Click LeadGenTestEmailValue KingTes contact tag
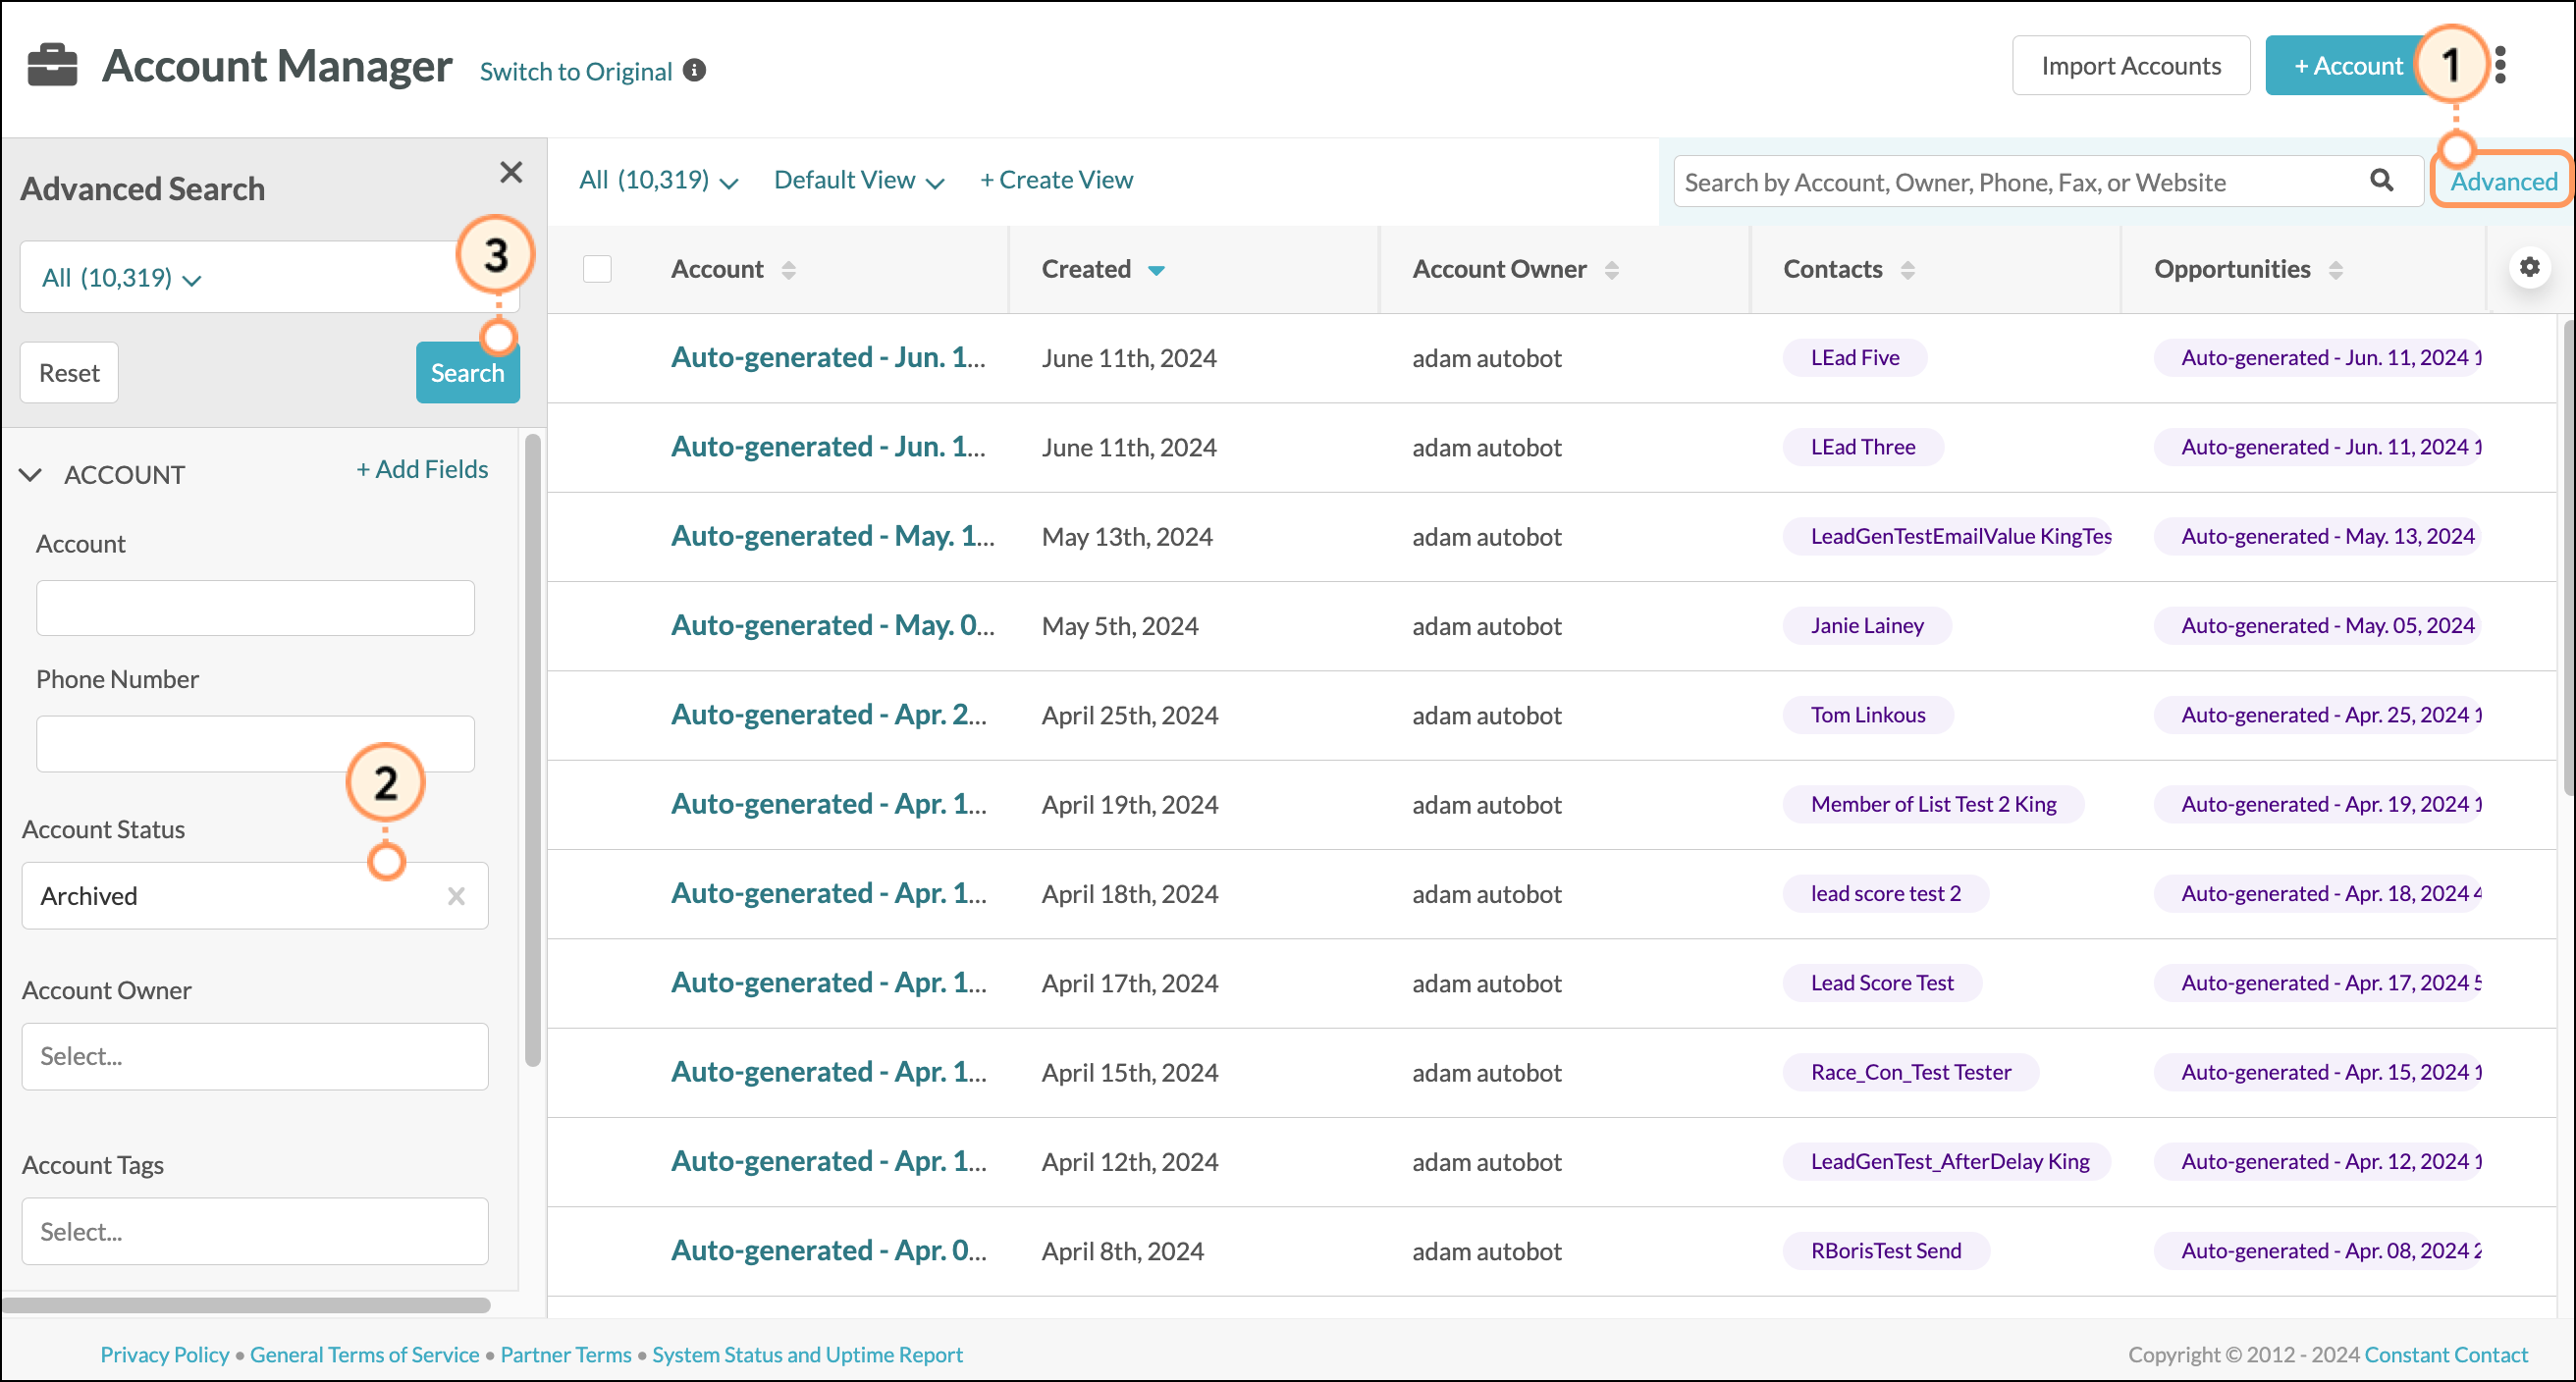 (x=1948, y=536)
